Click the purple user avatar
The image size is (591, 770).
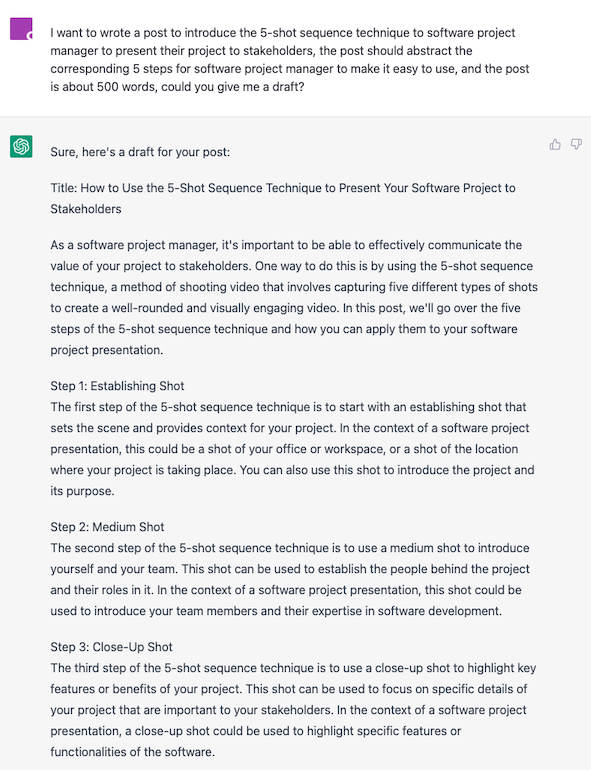pos(21,29)
